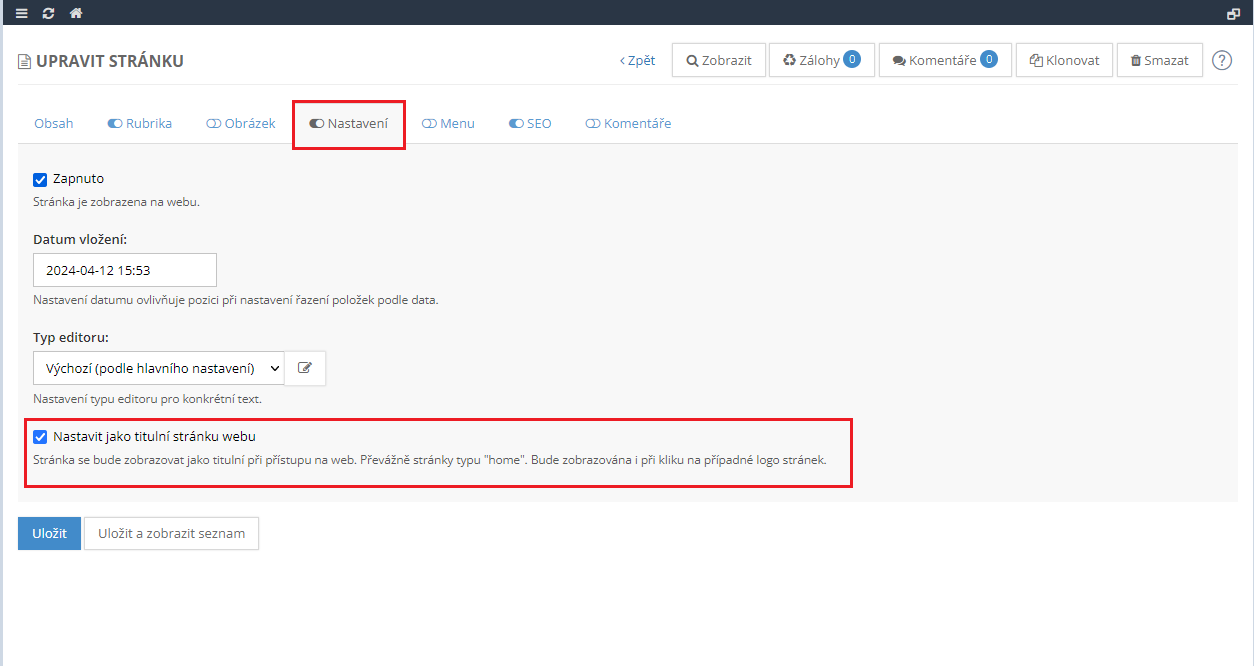Switch to the Rubrika tab

point(140,124)
